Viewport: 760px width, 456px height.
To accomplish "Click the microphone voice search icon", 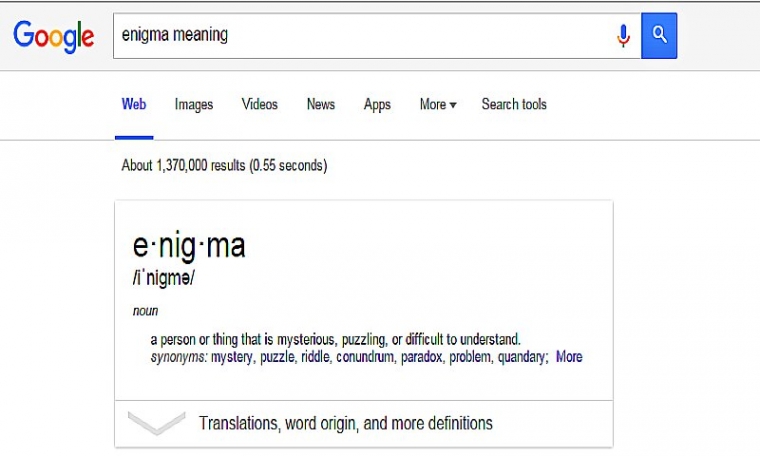I will point(623,36).
